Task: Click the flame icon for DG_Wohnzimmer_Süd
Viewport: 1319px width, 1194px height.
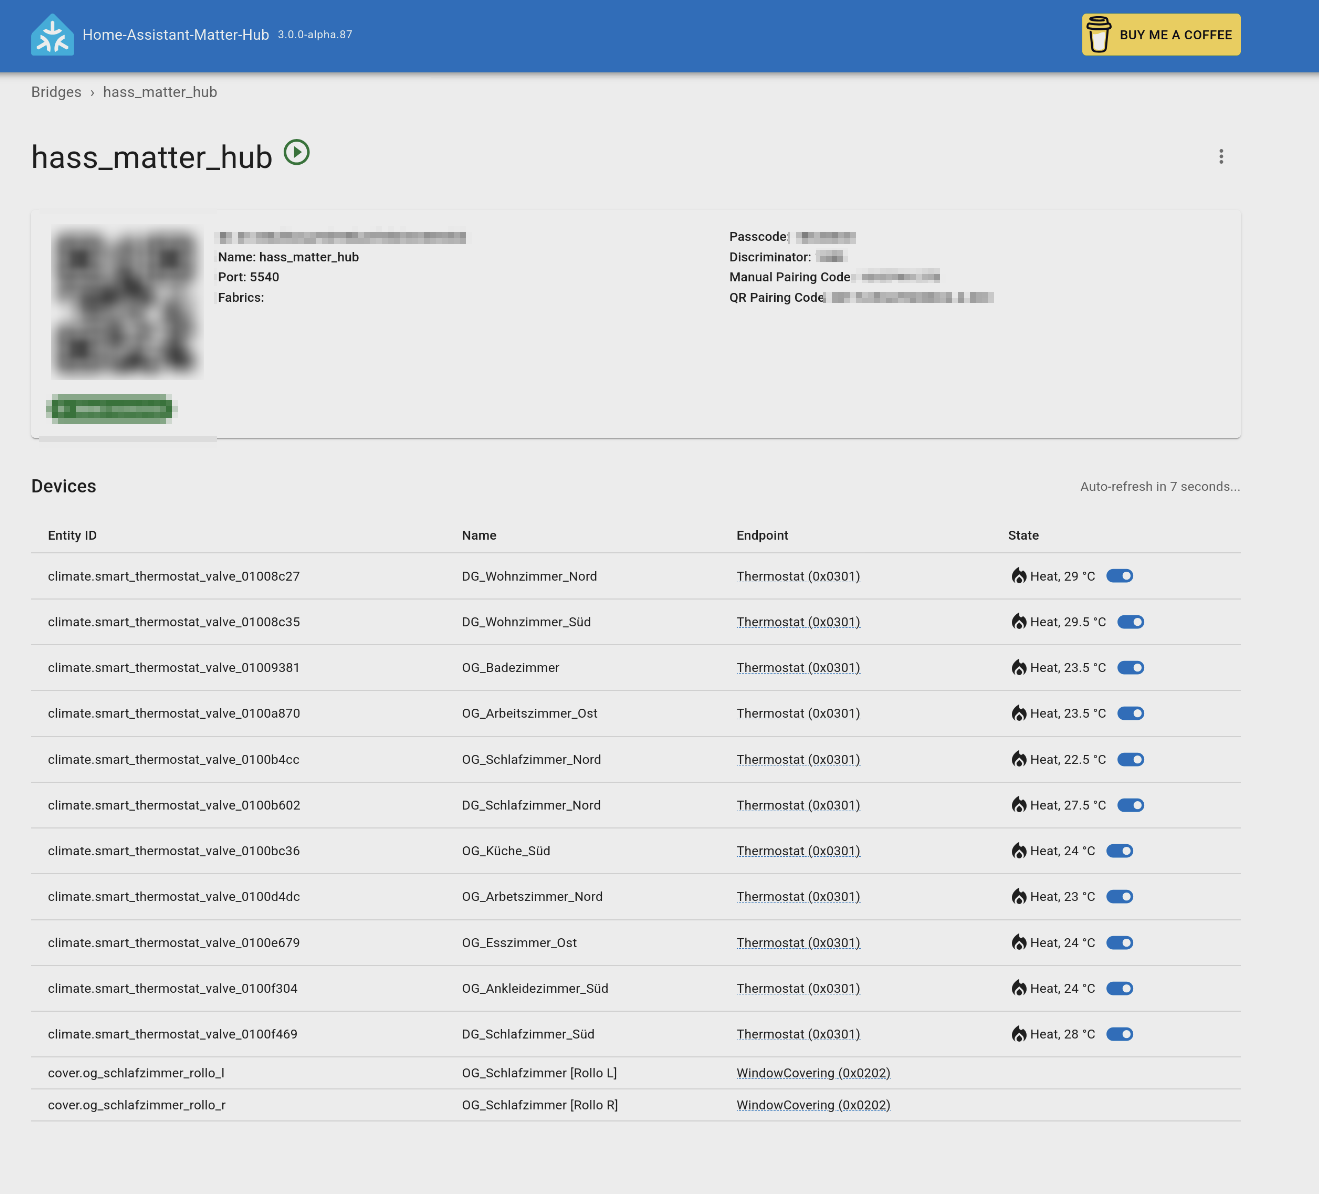Action: click(1019, 622)
